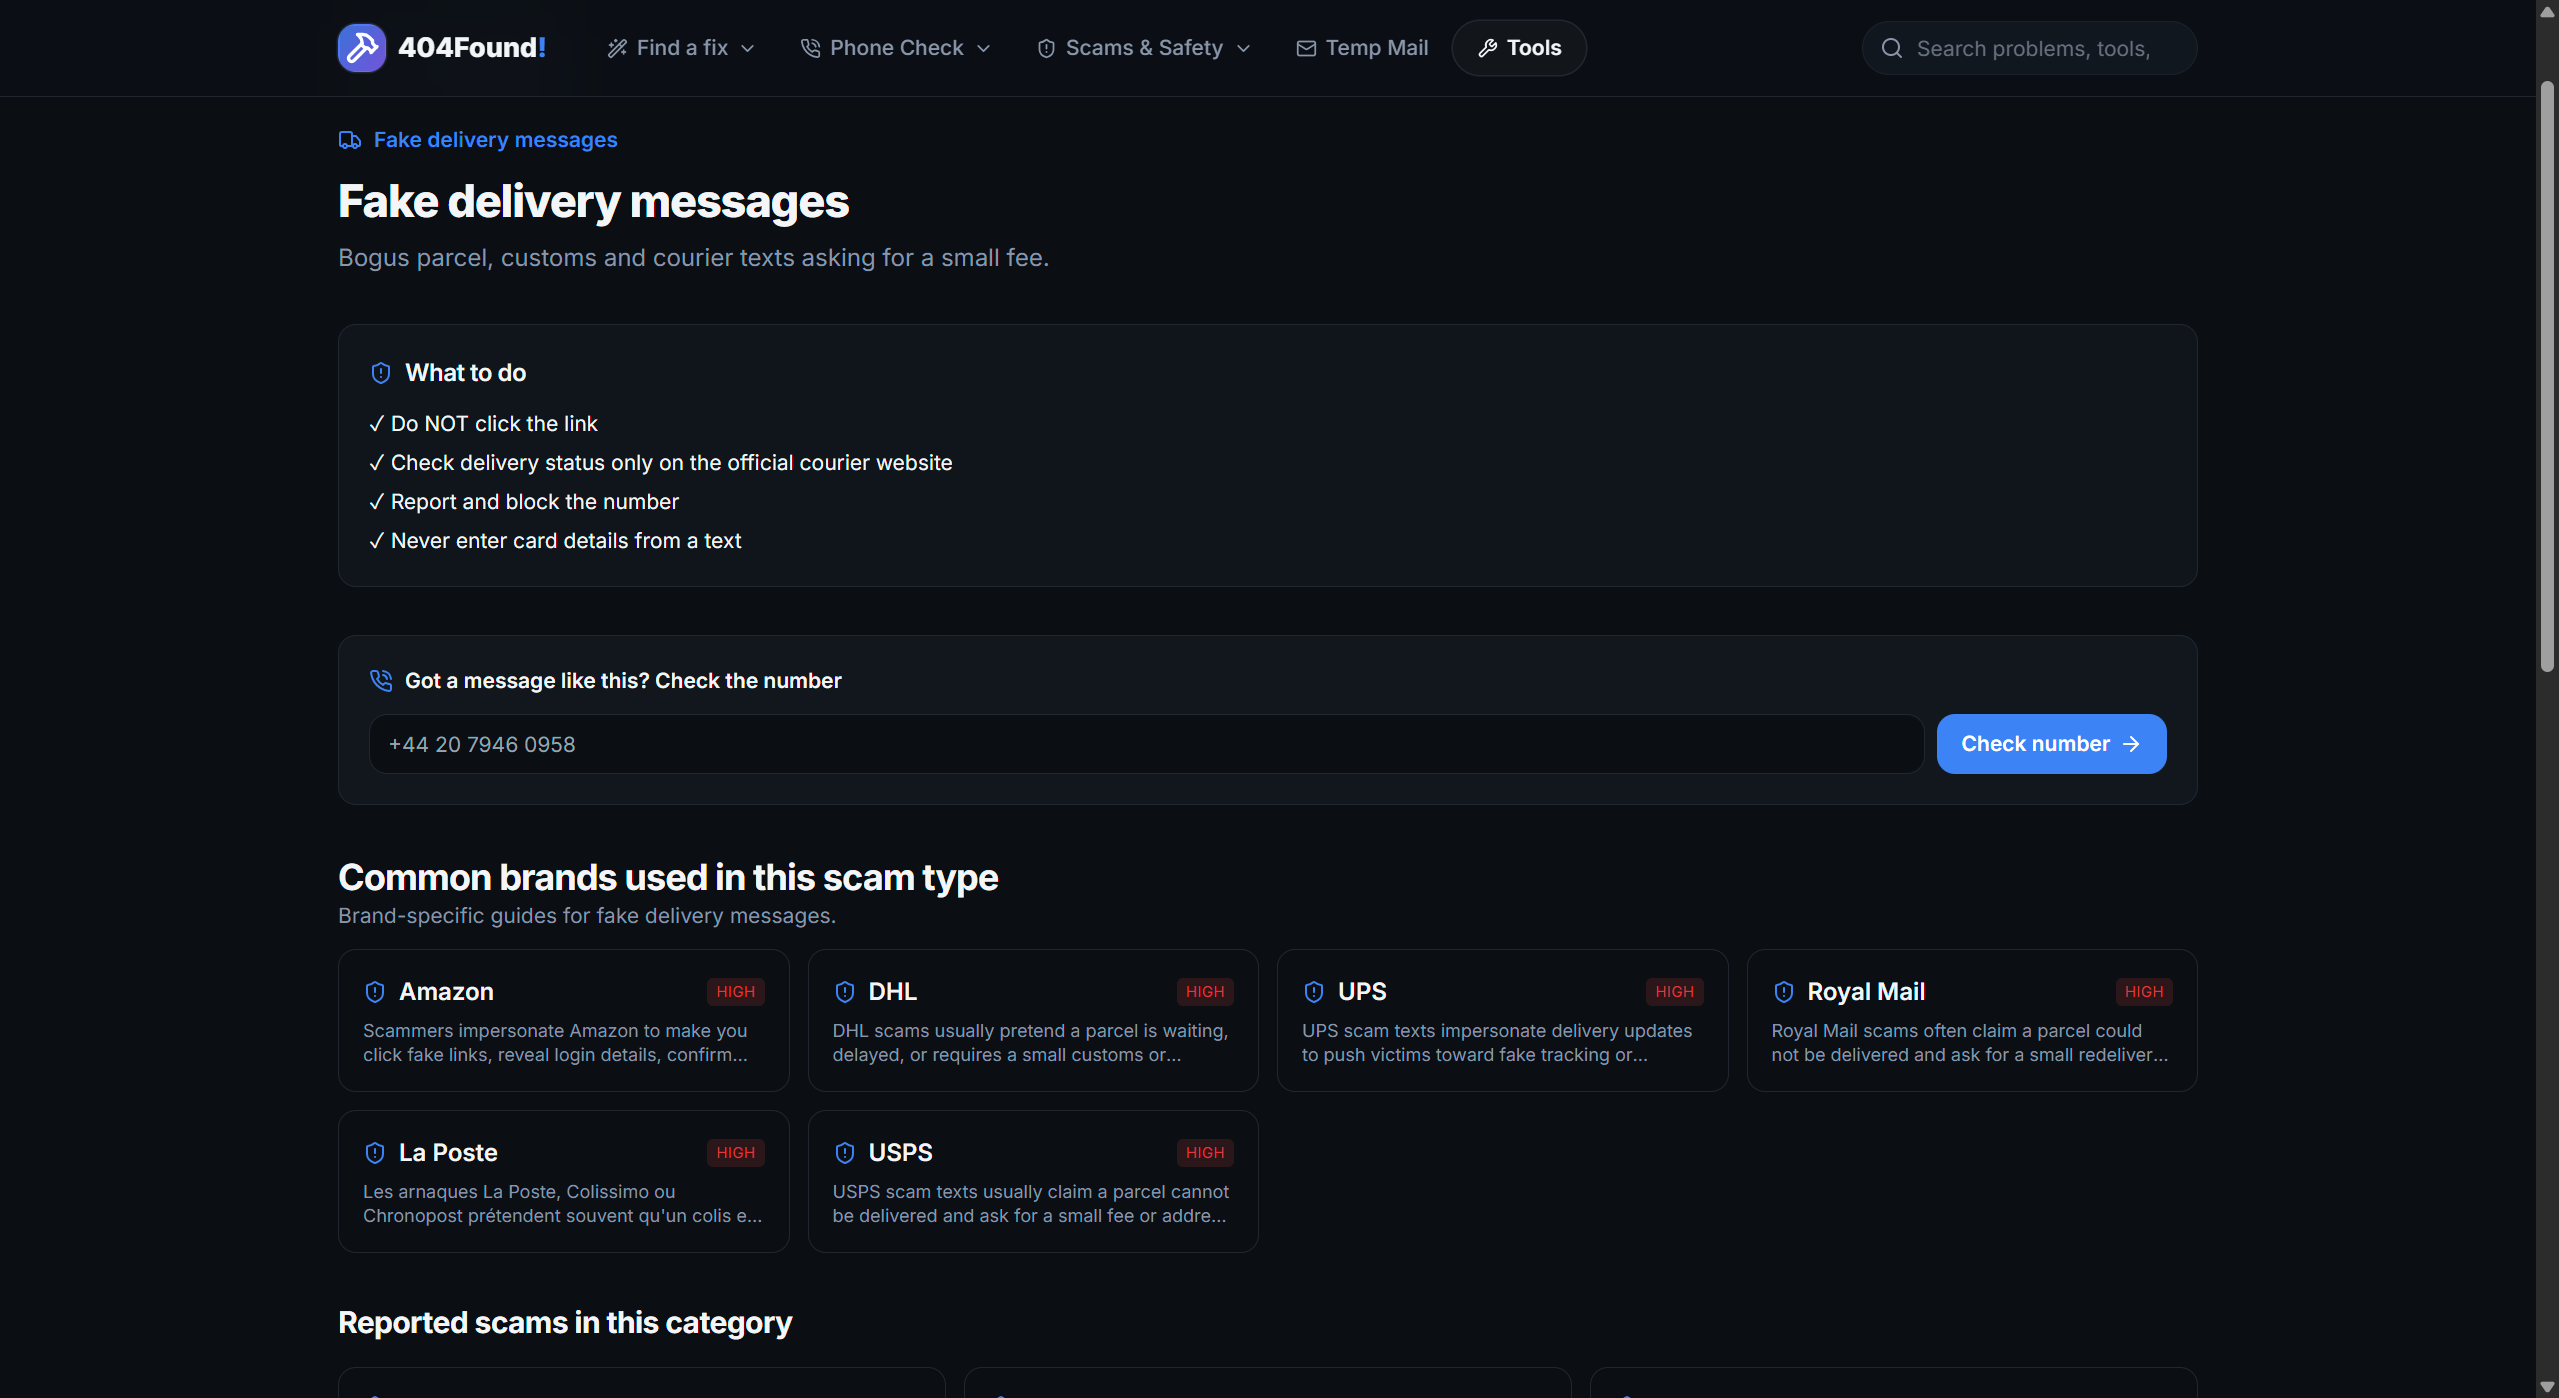Viewport: 2559px width, 1398px height.
Task: Click the HIGH badge on Royal Mail card
Action: pyautogui.click(x=2144, y=992)
